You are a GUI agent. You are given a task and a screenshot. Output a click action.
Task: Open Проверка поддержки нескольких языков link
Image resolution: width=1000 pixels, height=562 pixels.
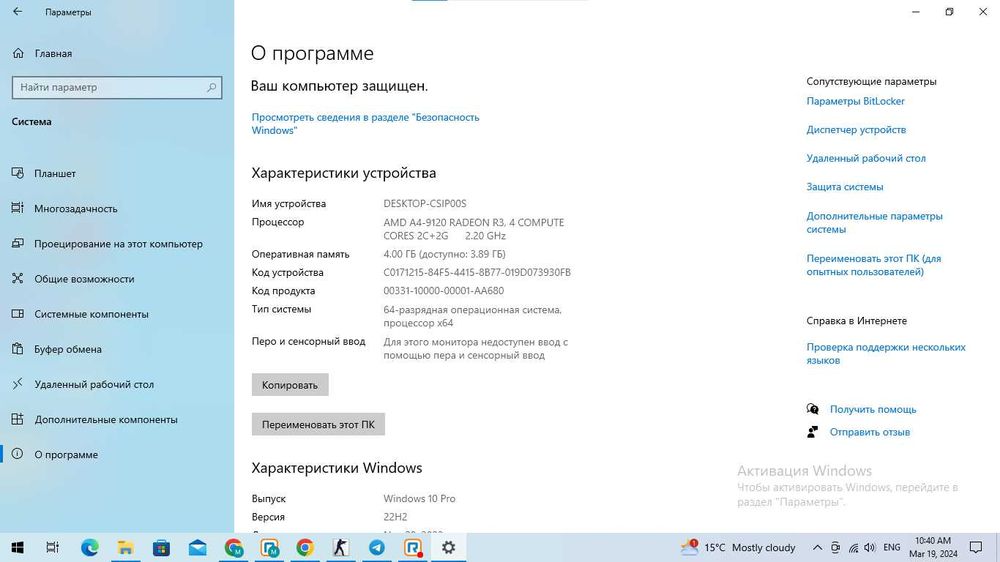(x=886, y=353)
